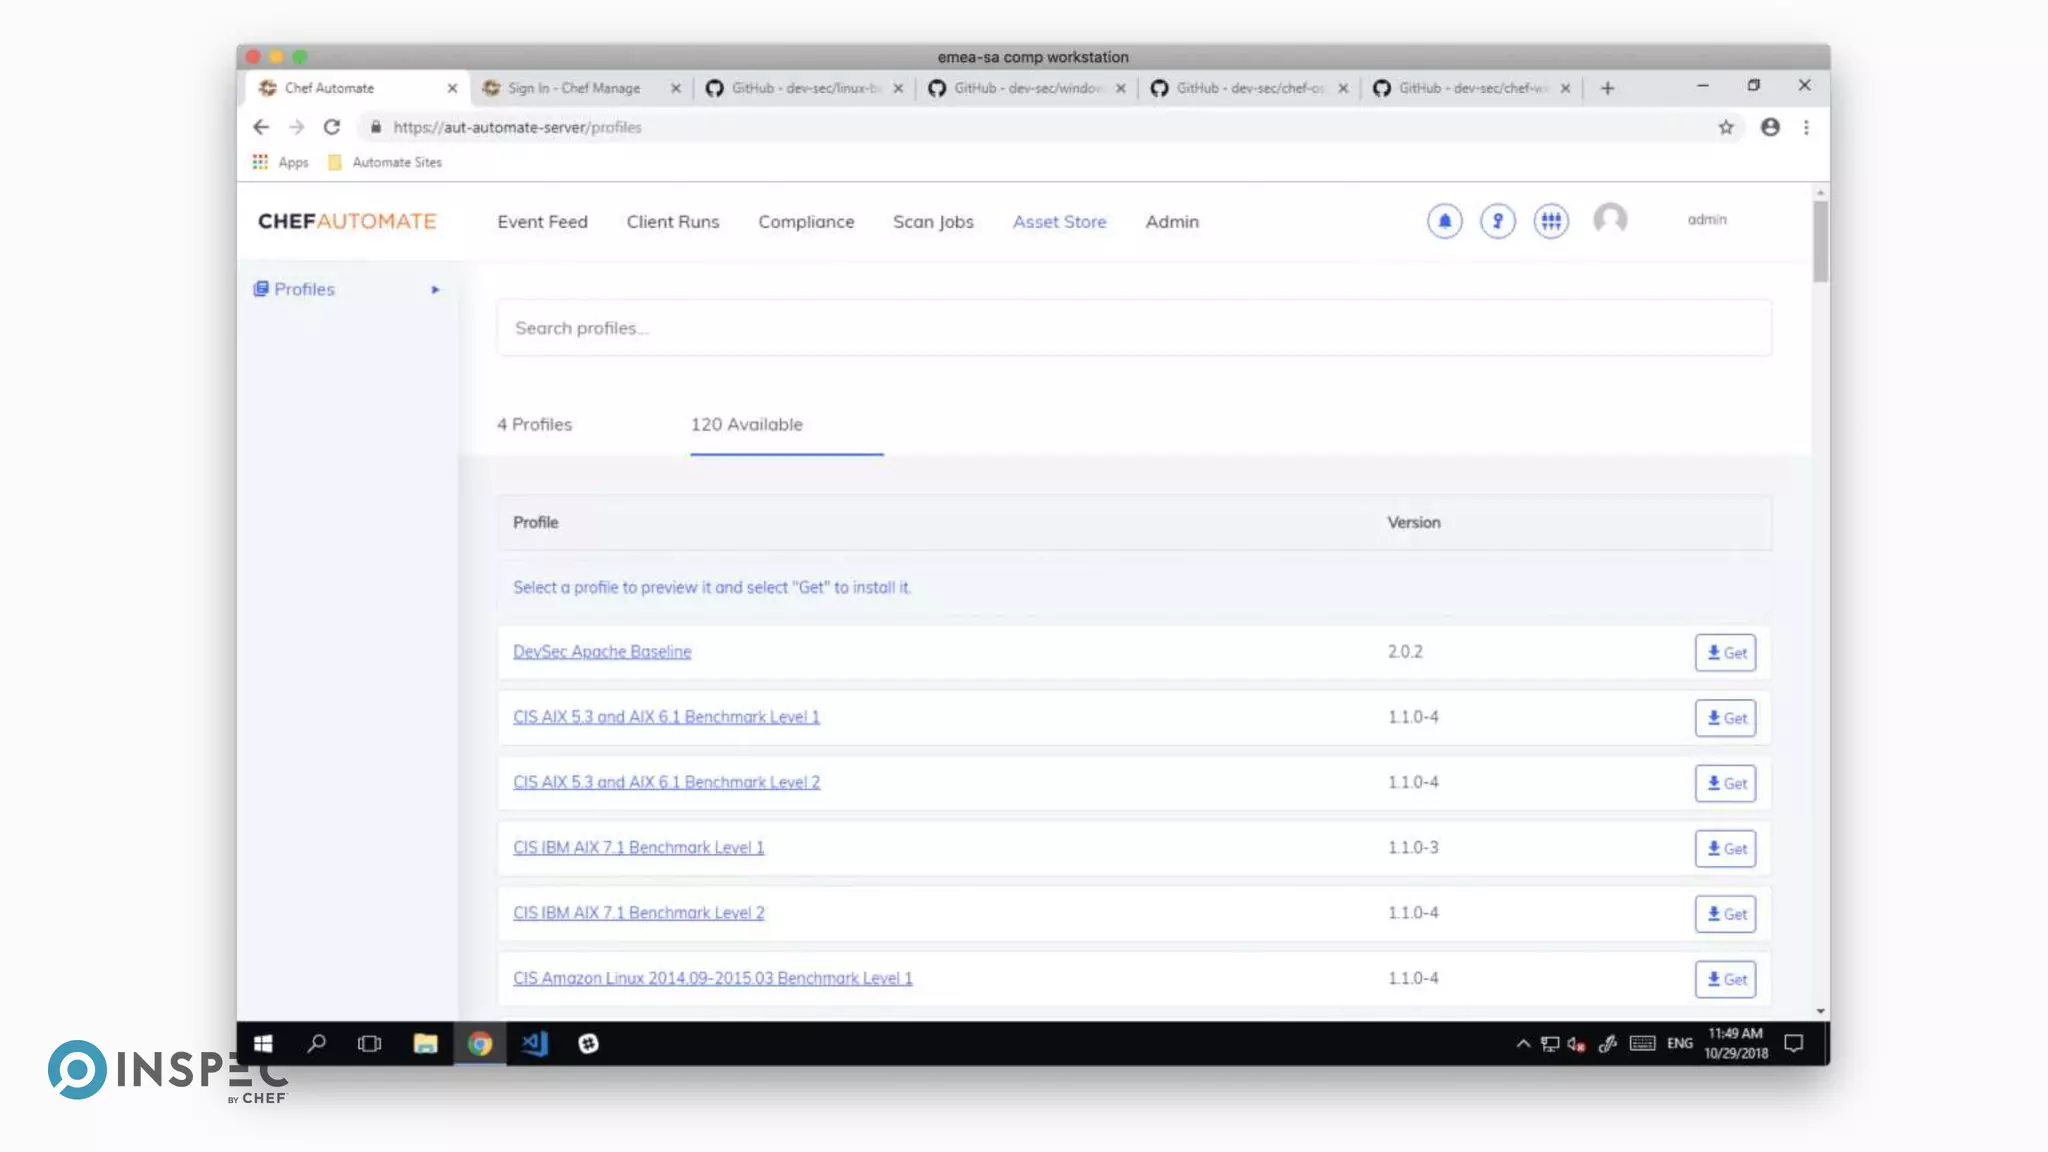
Task: Show hidden system tray icons chevron
Action: tap(1523, 1043)
